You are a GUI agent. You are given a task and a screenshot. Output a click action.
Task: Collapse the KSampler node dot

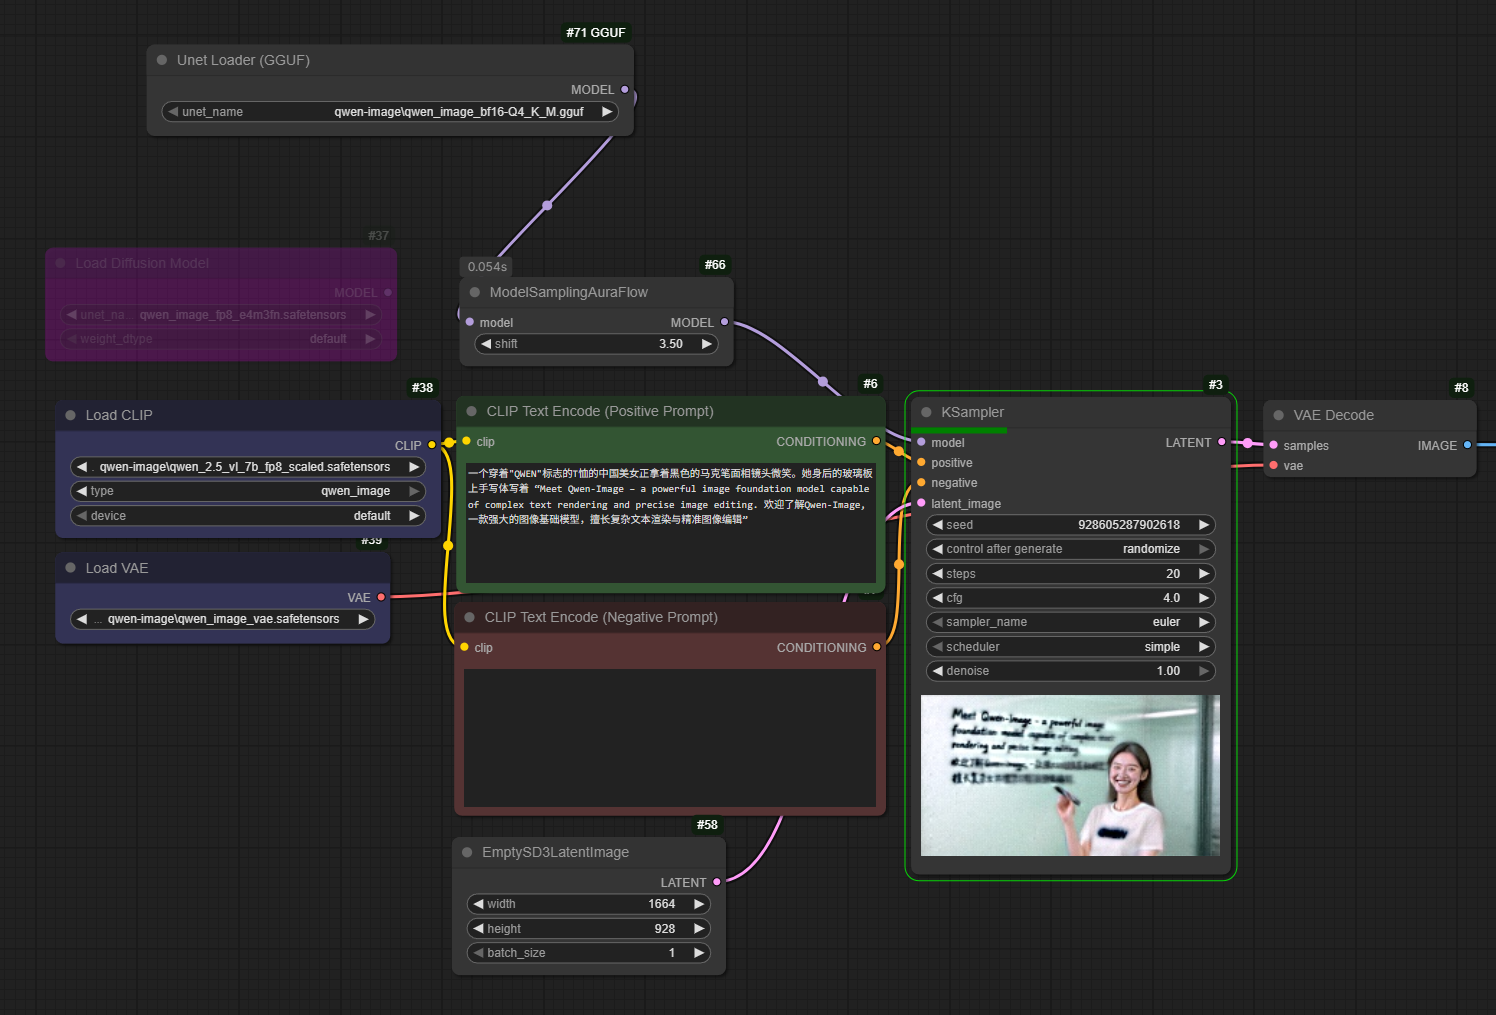[927, 412]
